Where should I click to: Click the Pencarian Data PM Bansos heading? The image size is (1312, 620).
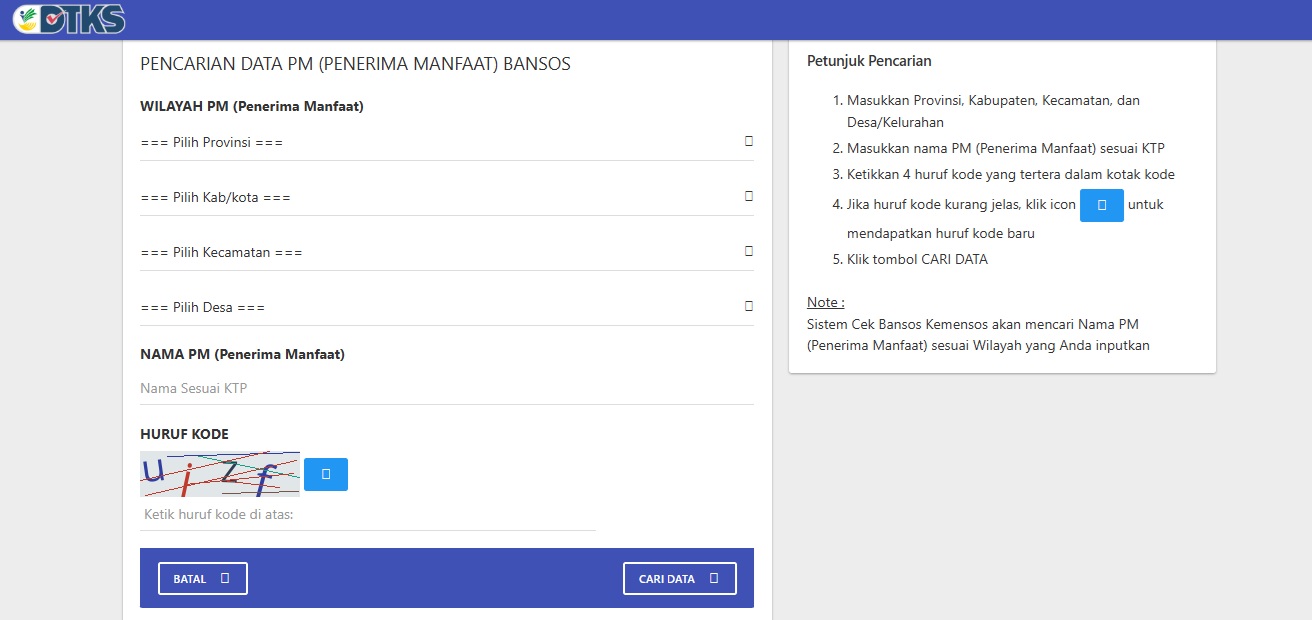355,64
